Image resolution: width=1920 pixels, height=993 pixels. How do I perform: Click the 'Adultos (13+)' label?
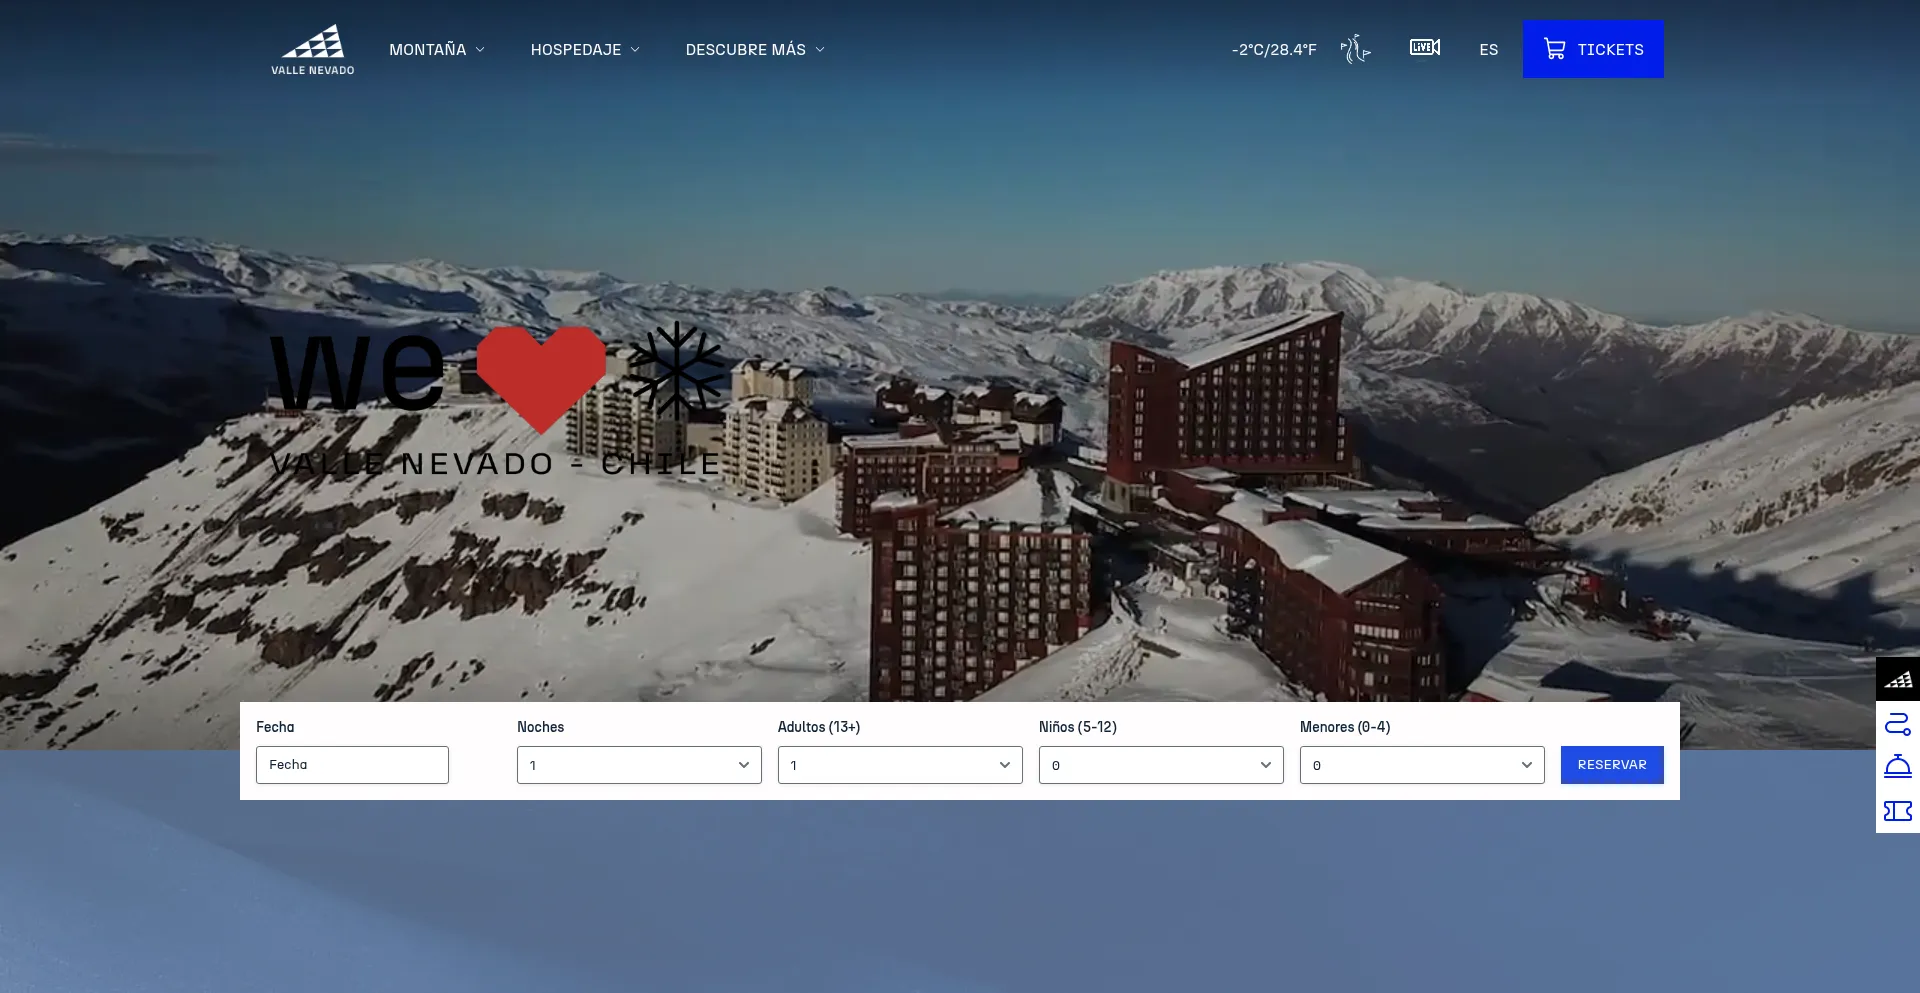coord(819,727)
